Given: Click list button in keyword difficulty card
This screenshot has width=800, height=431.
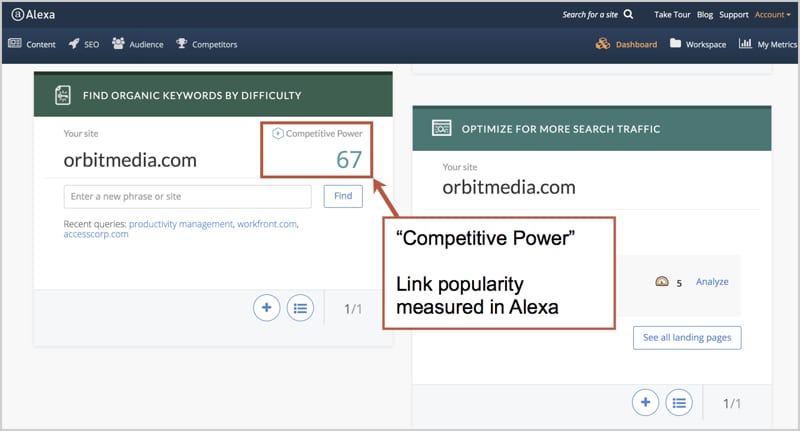Looking at the screenshot, I should click(300, 308).
